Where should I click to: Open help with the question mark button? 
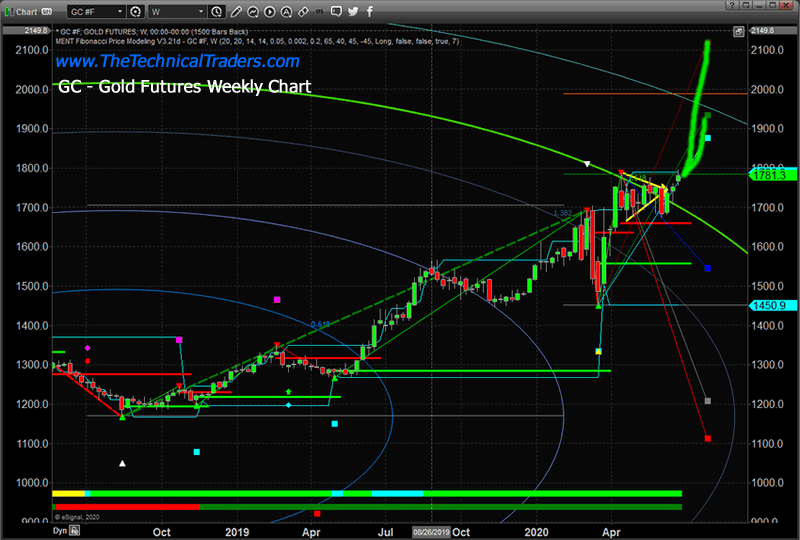[x=732, y=5]
